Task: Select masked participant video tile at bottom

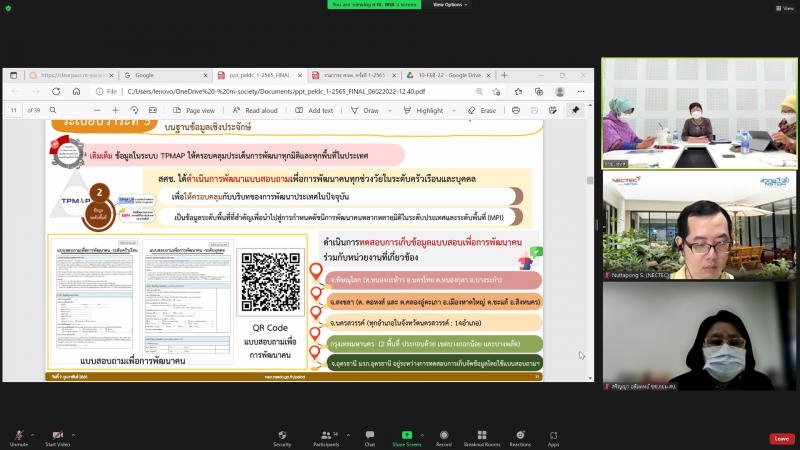Action: 699,336
